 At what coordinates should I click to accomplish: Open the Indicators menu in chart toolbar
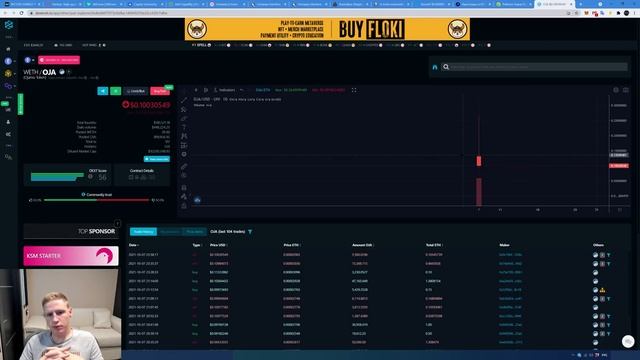(x=224, y=90)
